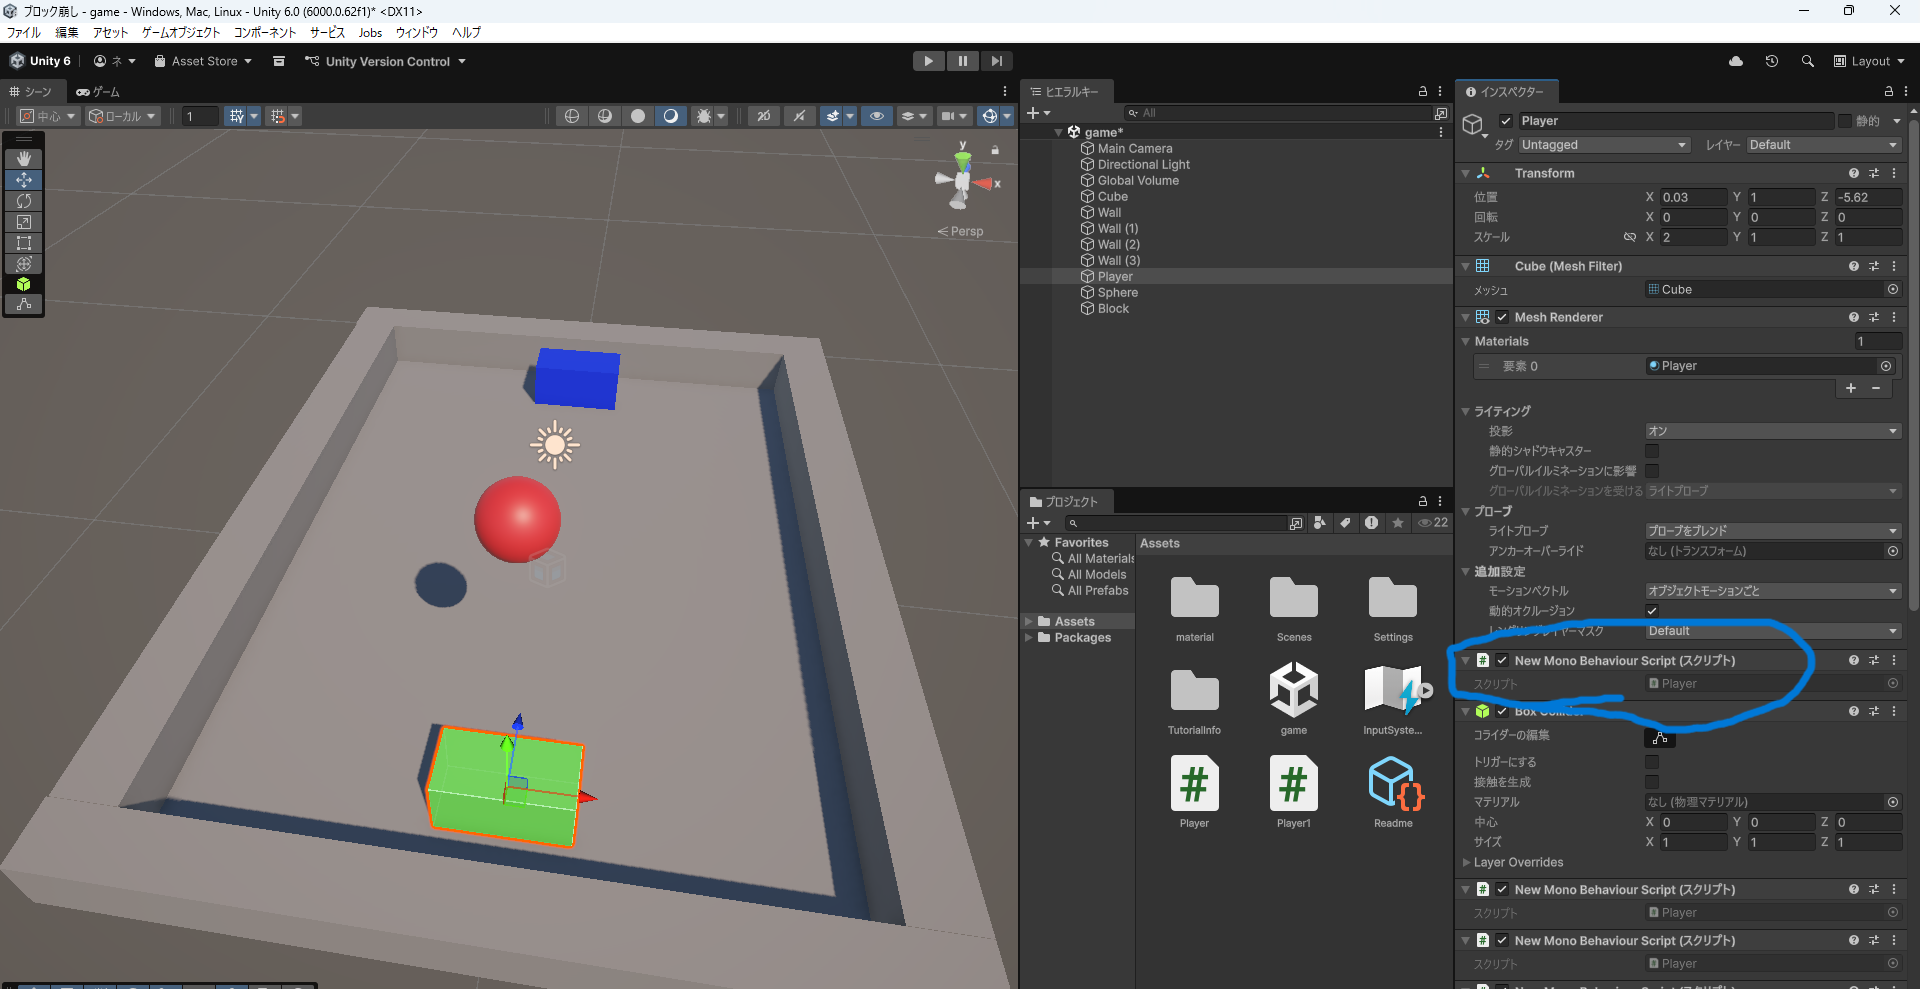Click the Pause button

tap(962, 61)
